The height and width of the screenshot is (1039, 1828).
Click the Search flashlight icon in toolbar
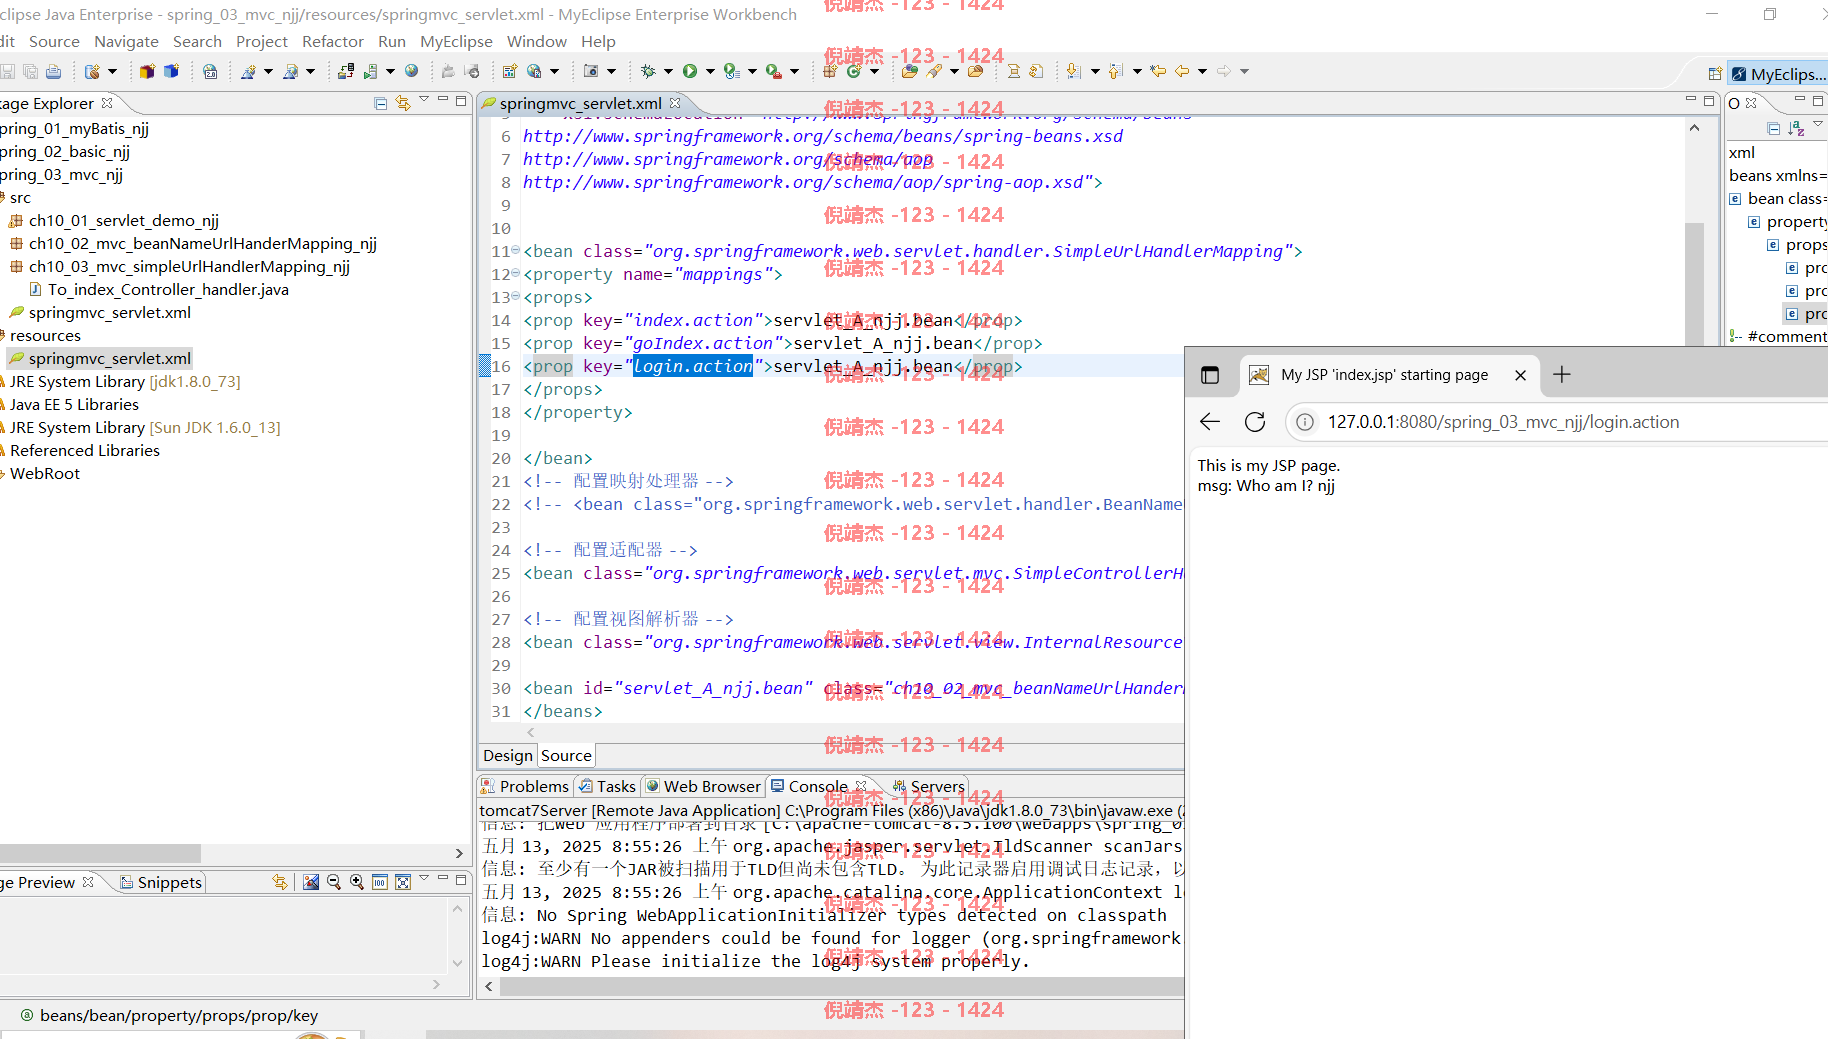point(934,71)
